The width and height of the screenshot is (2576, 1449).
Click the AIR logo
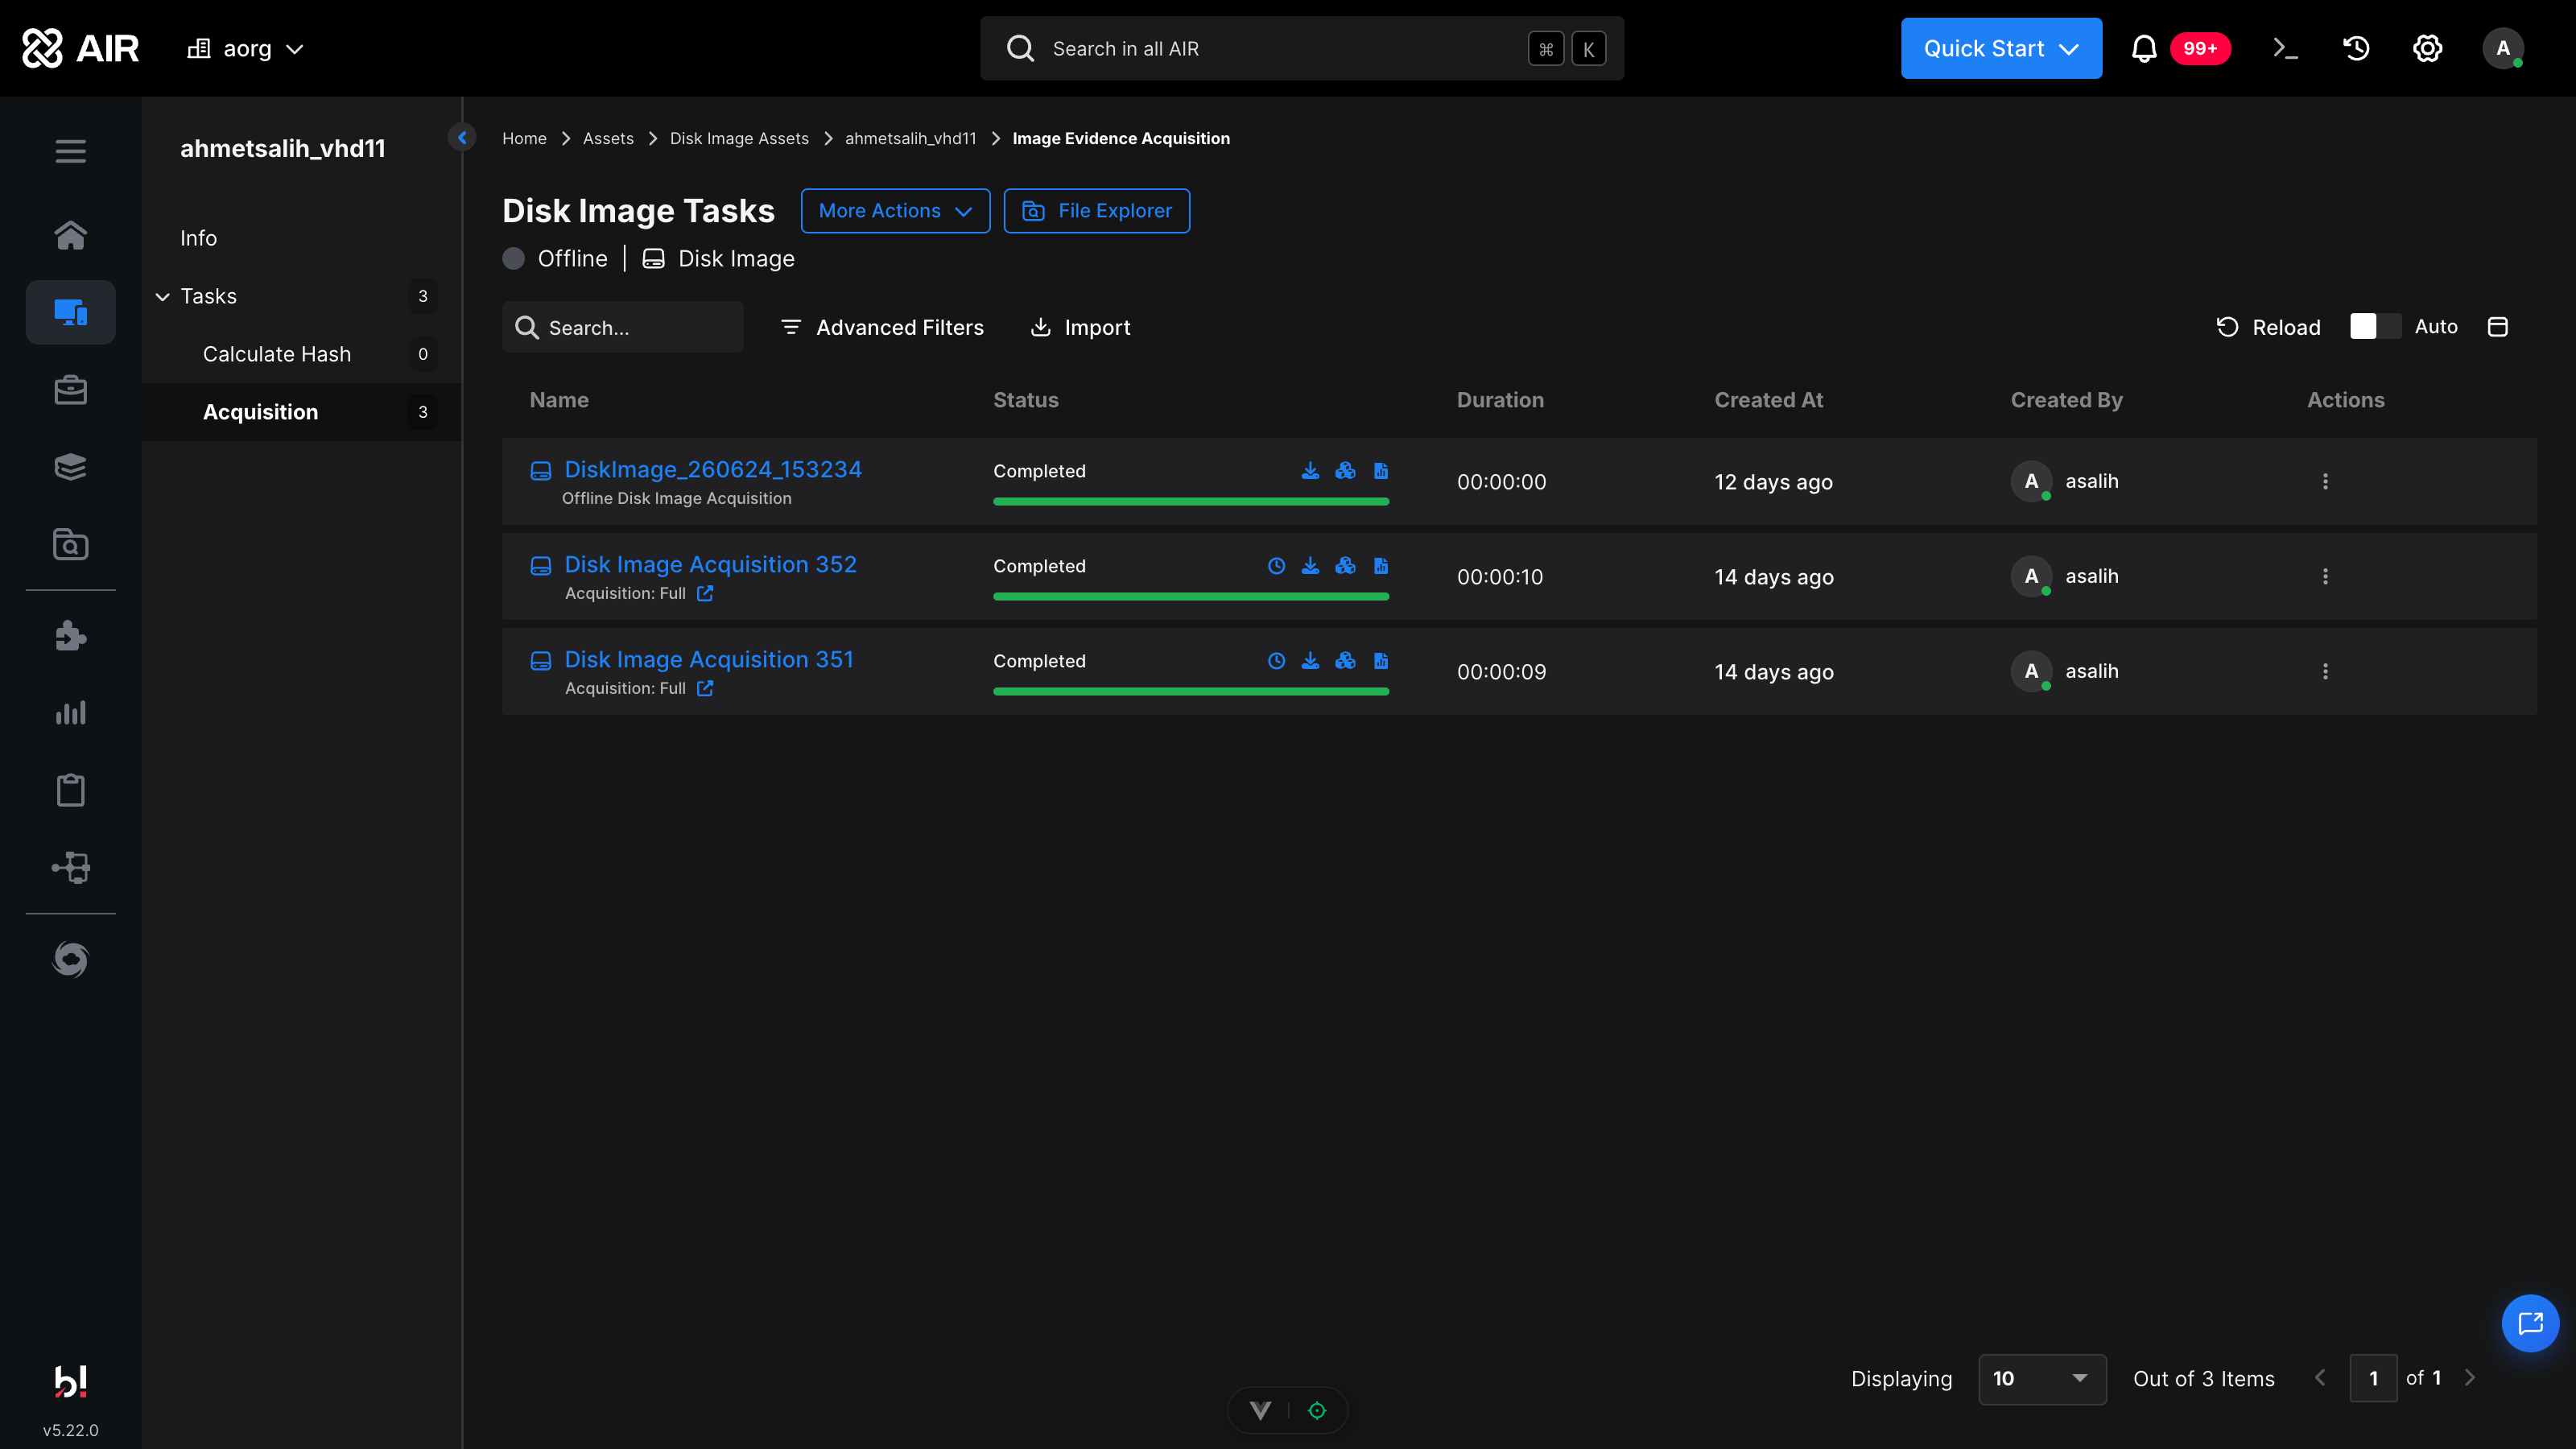pyautogui.click(x=80, y=48)
